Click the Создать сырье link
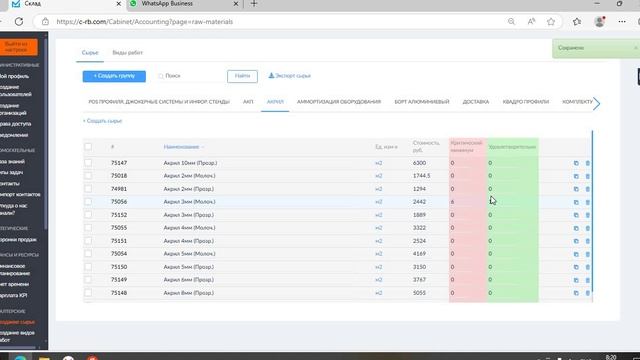 pyautogui.click(x=102, y=121)
